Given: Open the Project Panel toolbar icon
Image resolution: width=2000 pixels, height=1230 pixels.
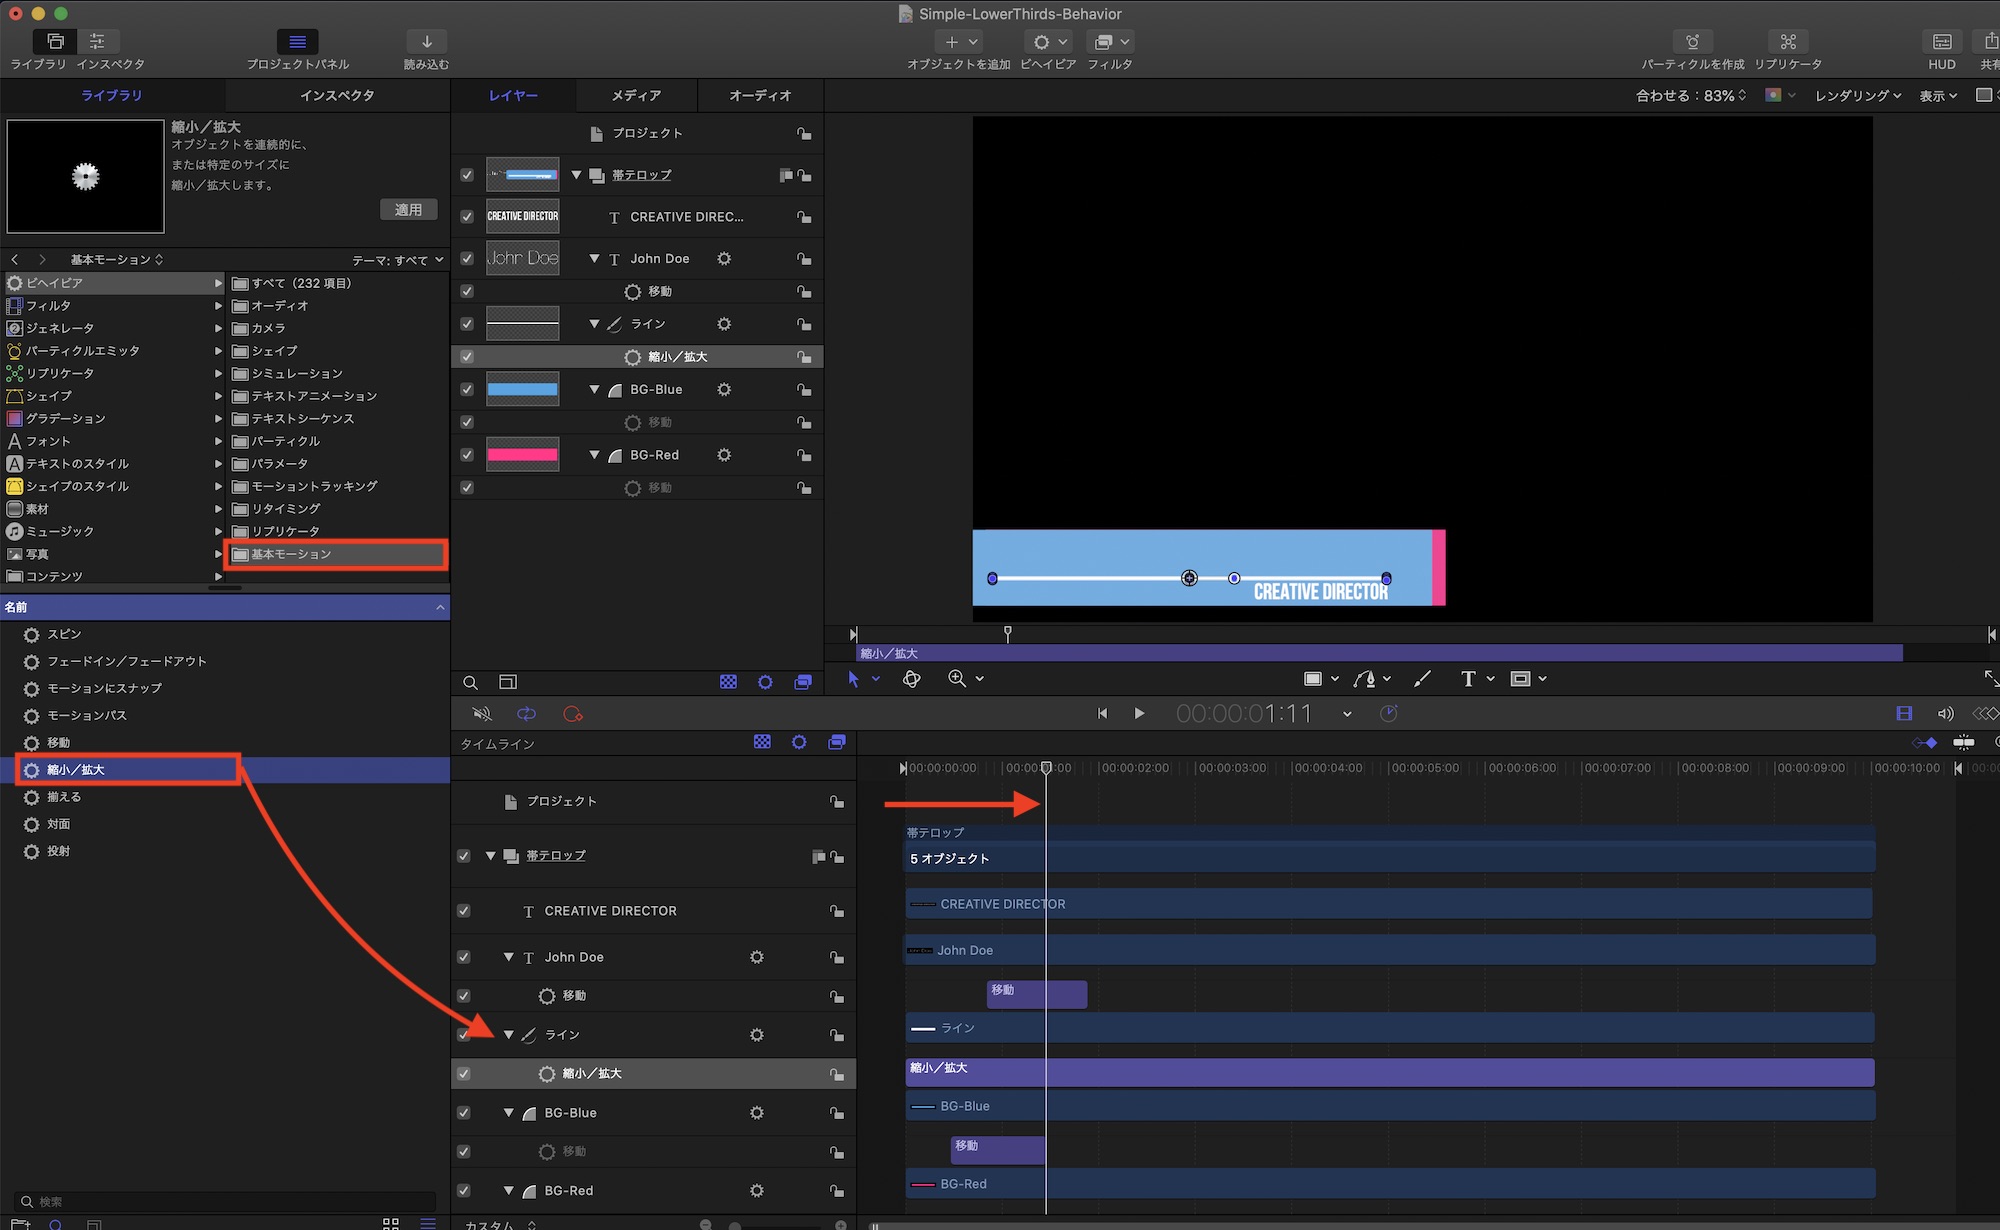Looking at the screenshot, I should (297, 42).
